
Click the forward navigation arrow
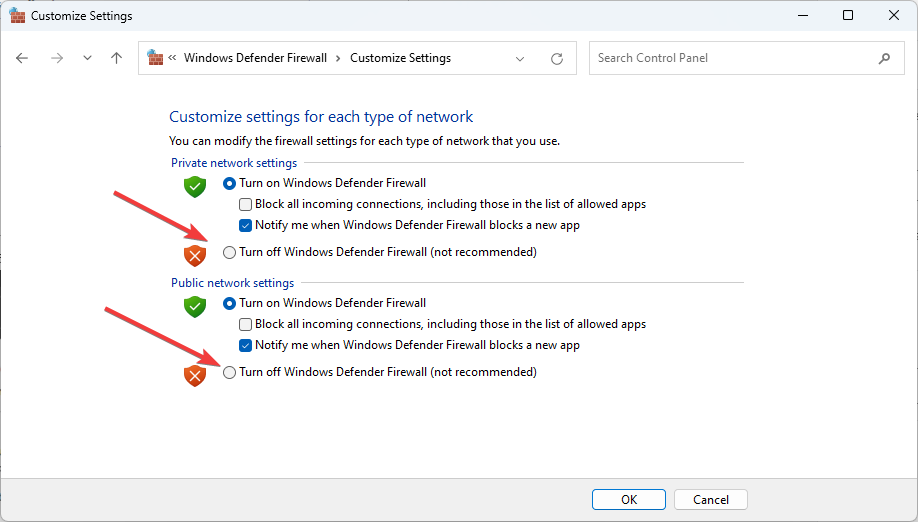pos(57,58)
